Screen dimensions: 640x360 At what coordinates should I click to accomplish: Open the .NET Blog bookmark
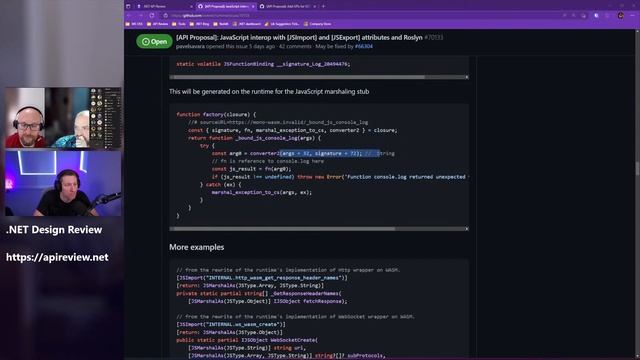tap(200, 24)
